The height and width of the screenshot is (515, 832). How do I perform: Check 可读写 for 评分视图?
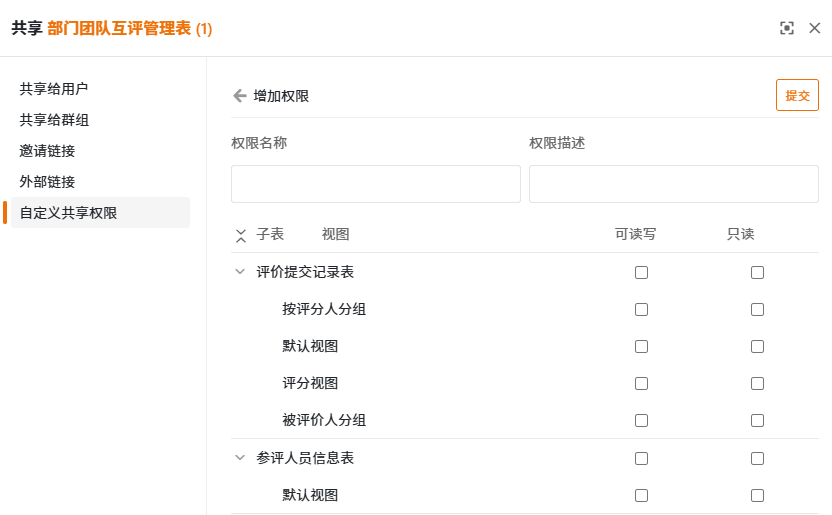click(x=641, y=383)
